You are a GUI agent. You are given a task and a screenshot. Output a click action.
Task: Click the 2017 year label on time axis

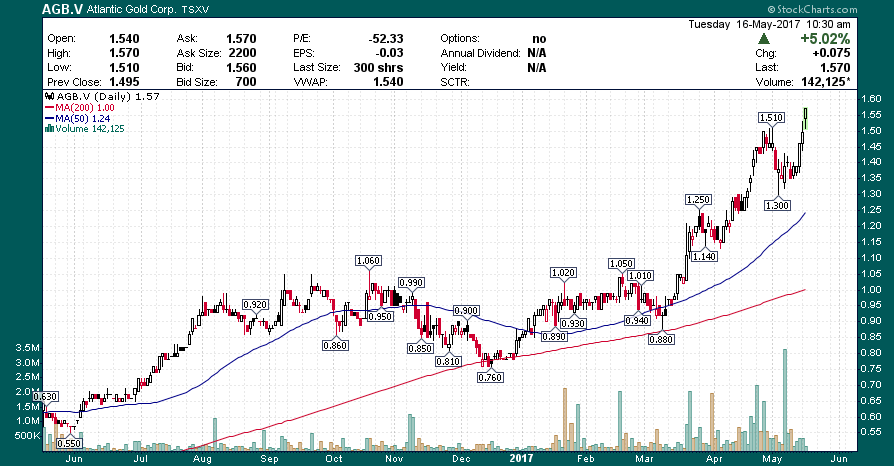pyautogui.click(x=521, y=458)
